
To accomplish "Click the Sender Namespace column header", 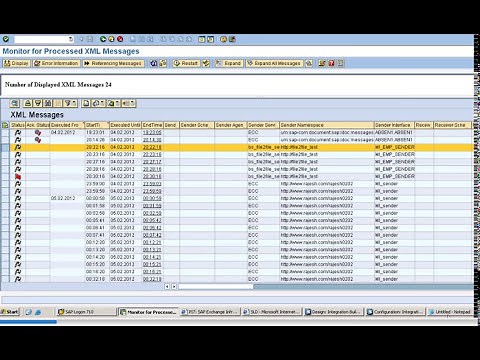I will coord(327,125).
